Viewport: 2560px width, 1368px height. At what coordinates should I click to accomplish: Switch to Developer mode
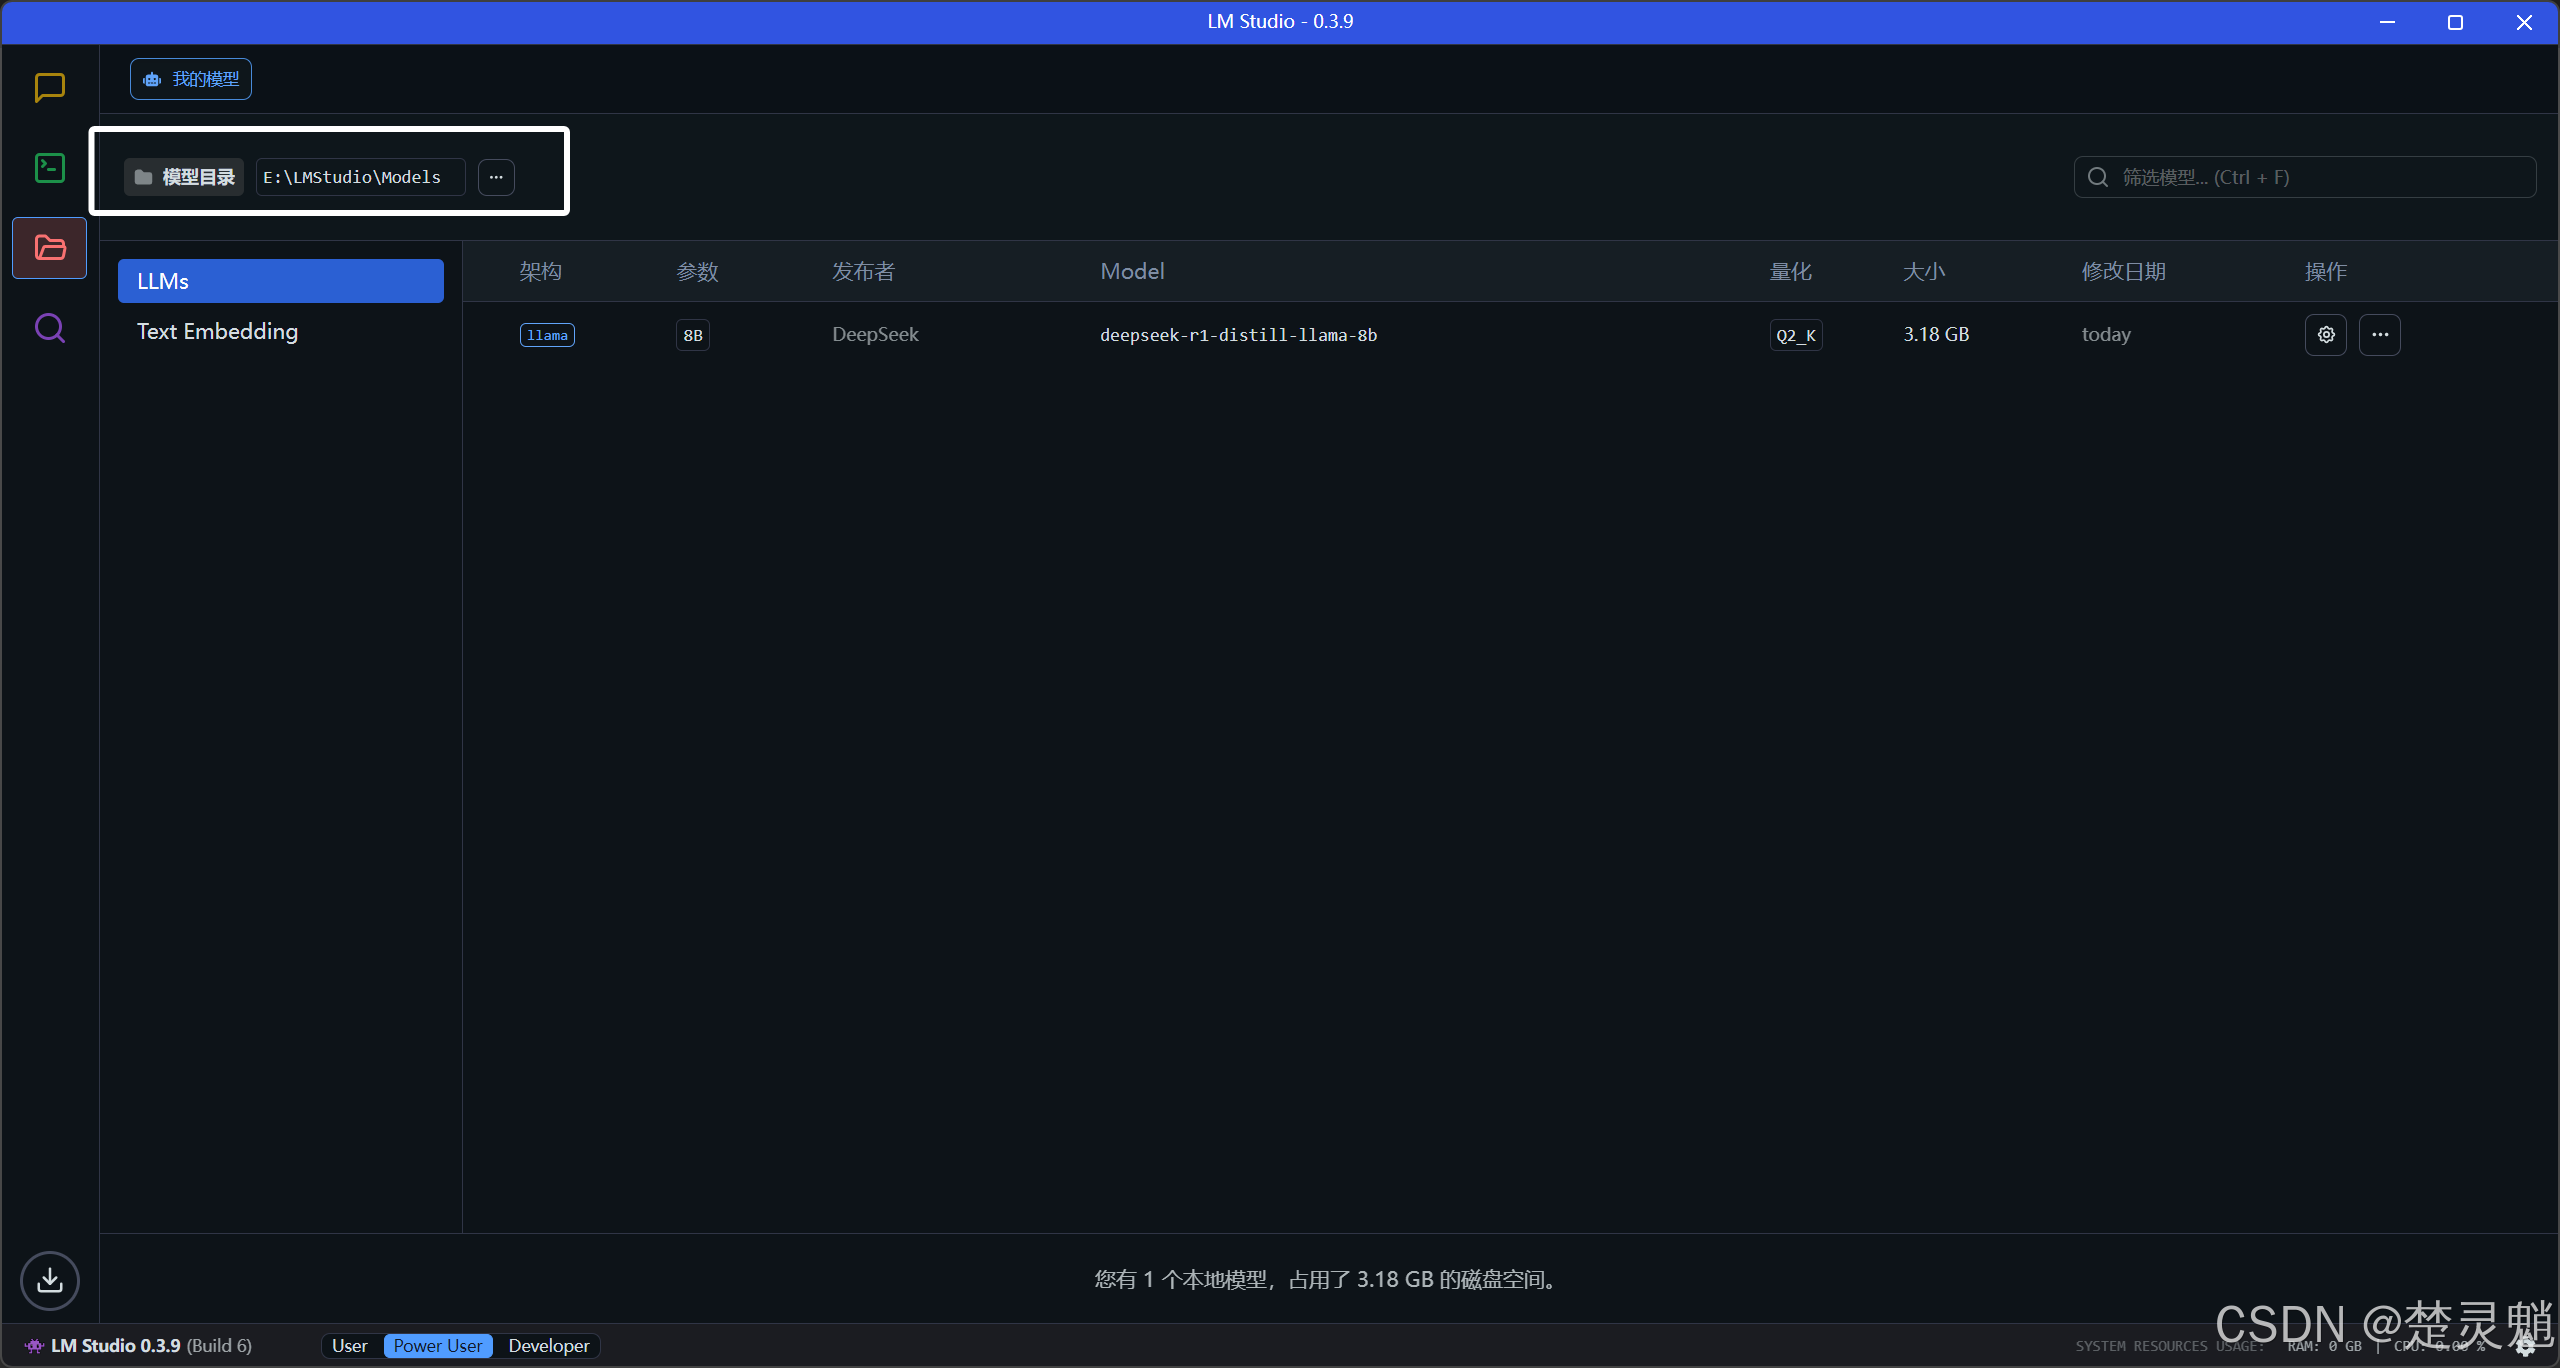click(549, 1346)
